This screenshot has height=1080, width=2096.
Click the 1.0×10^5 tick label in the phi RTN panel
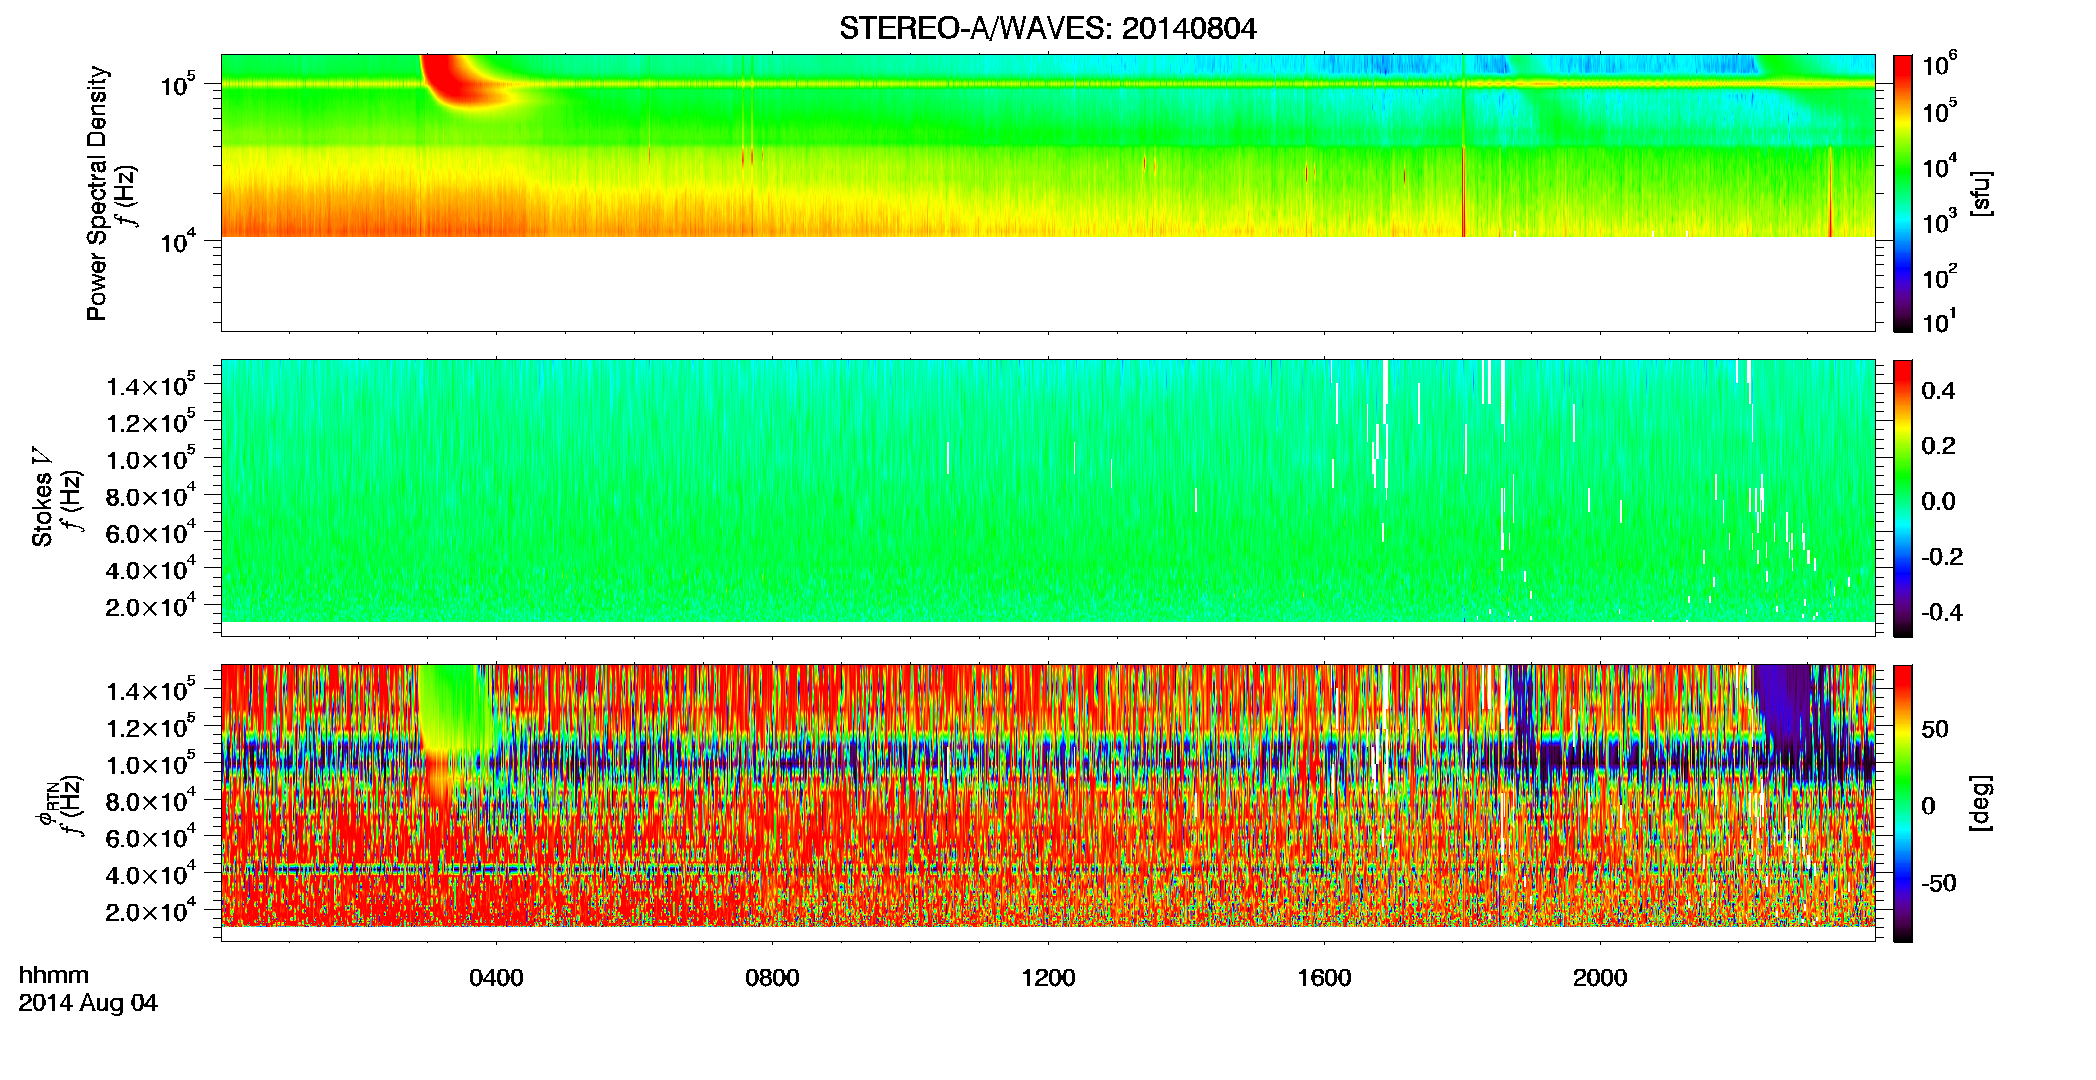coord(150,764)
